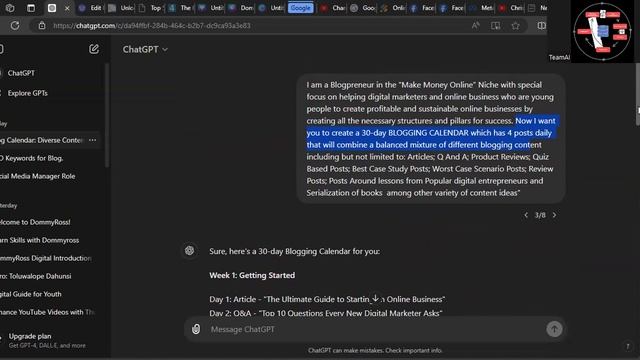Click the attach file paperclip icon
Image resolution: width=640 pixels, height=360 pixels.
click(196, 329)
